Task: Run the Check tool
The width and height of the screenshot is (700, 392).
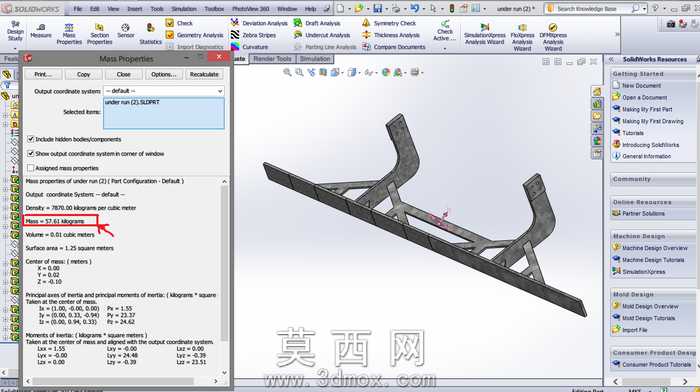Action: click(179, 23)
